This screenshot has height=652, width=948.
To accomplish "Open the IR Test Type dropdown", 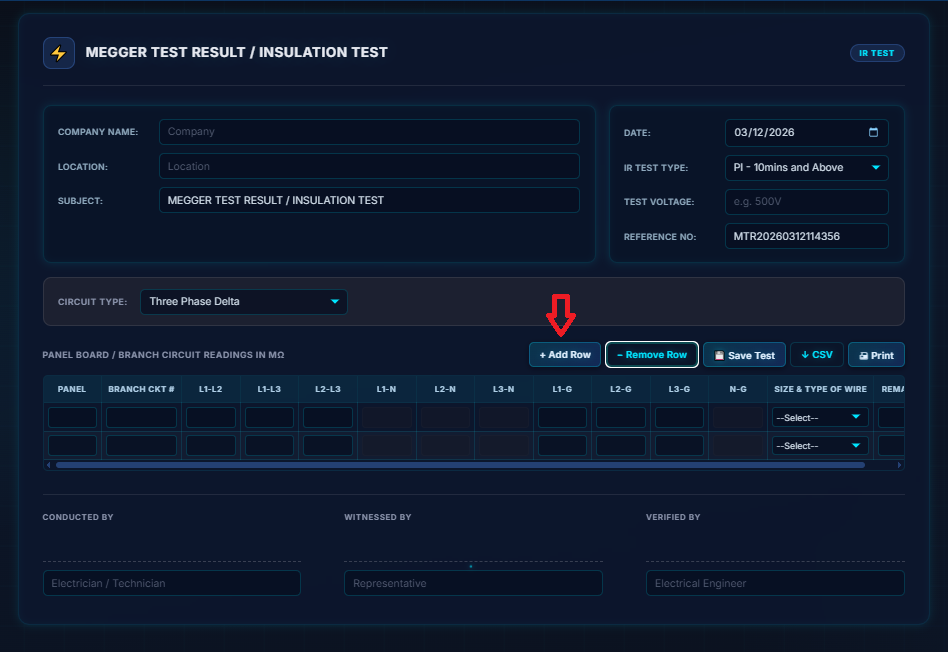I will pyautogui.click(x=806, y=167).
